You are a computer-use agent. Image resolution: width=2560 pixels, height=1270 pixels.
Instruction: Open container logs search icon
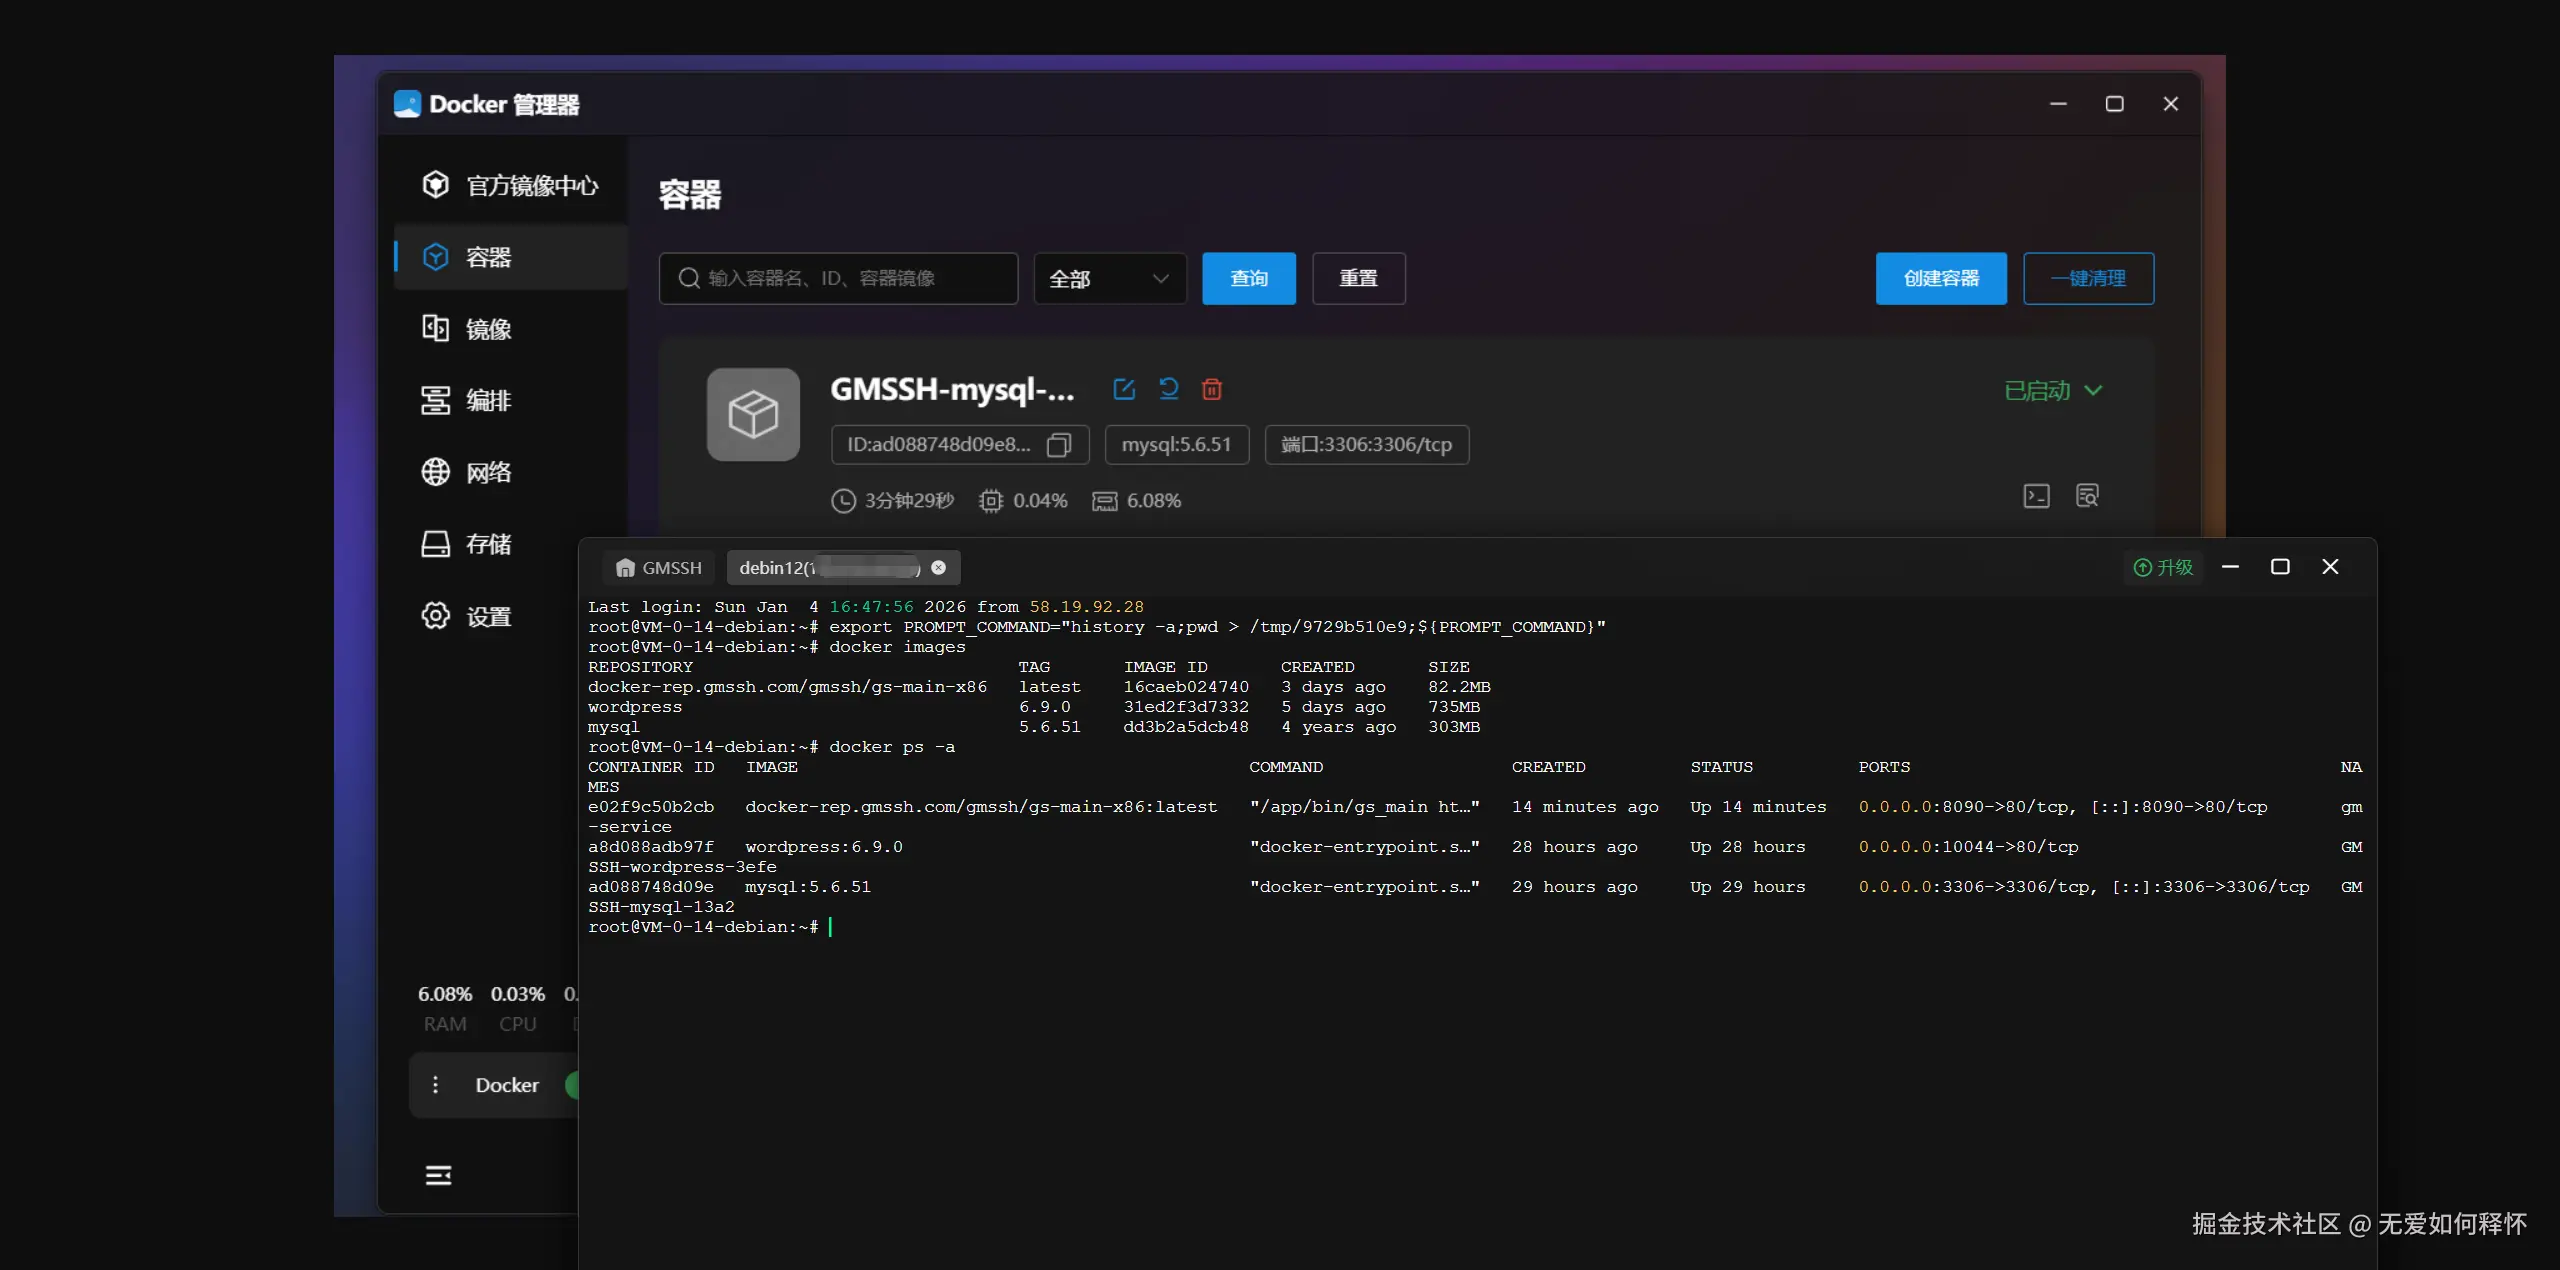coord(2087,496)
